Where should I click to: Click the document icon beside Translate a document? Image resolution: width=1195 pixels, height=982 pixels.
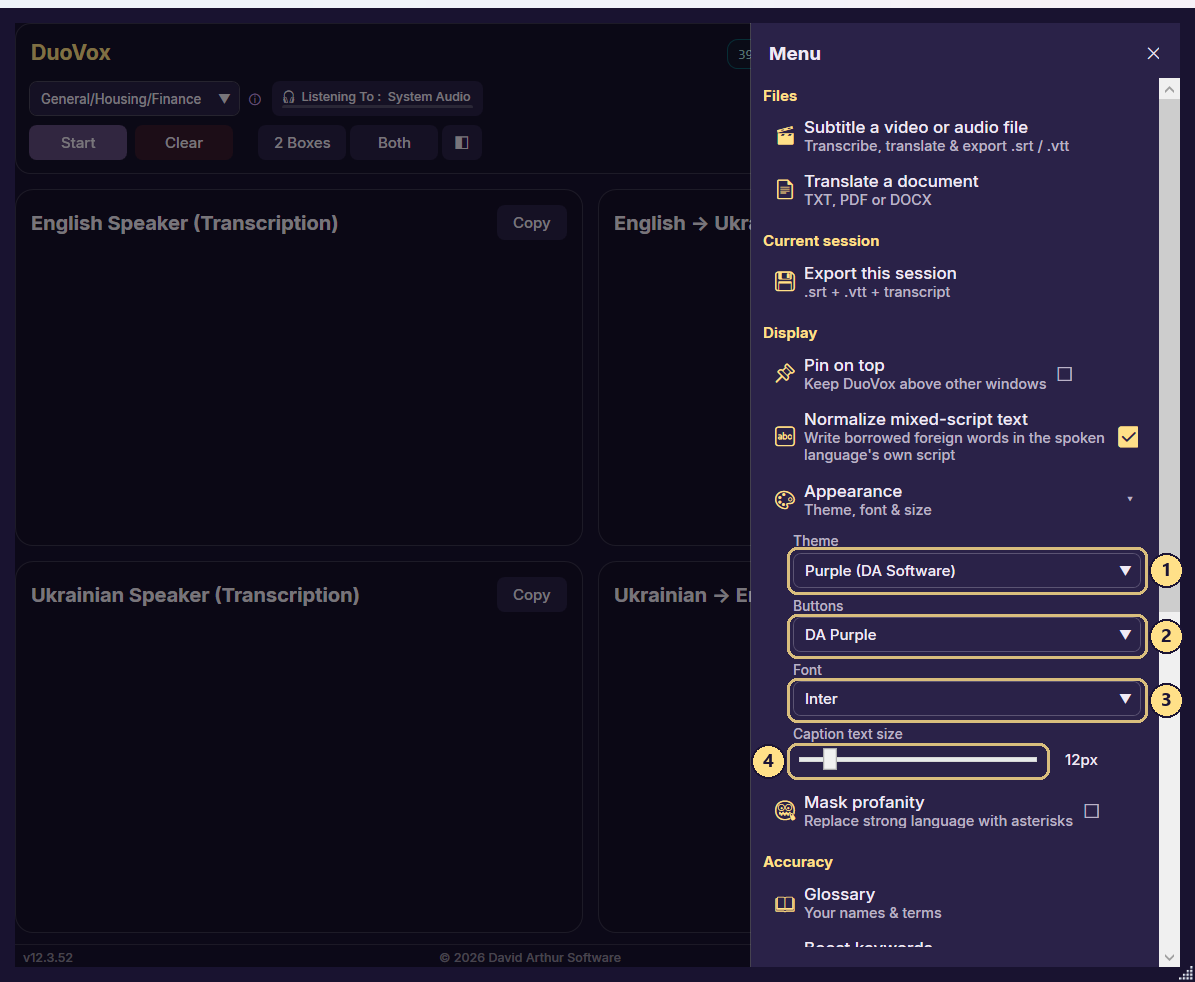pos(785,190)
